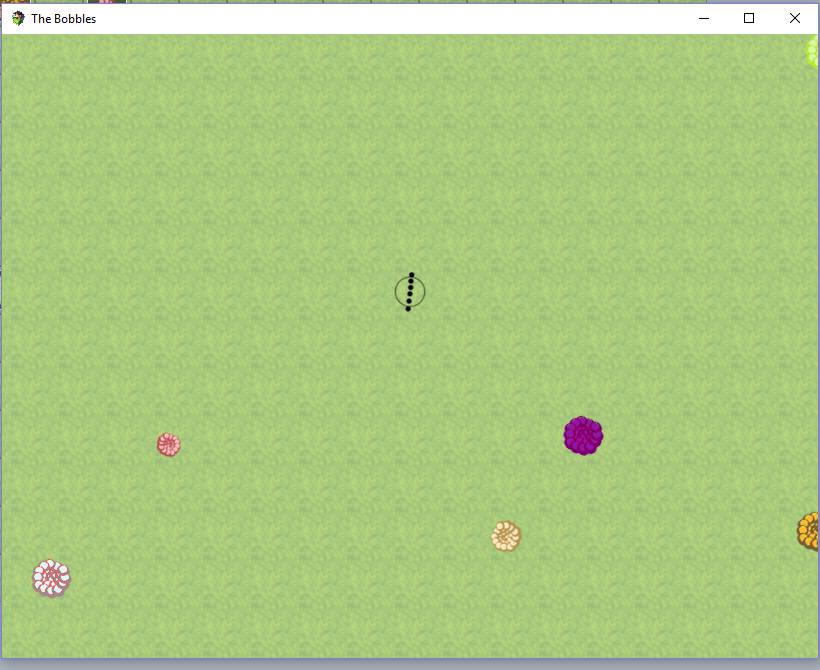Click empty title bar space left of Minimize
The image size is (820, 670).
tap(400, 18)
